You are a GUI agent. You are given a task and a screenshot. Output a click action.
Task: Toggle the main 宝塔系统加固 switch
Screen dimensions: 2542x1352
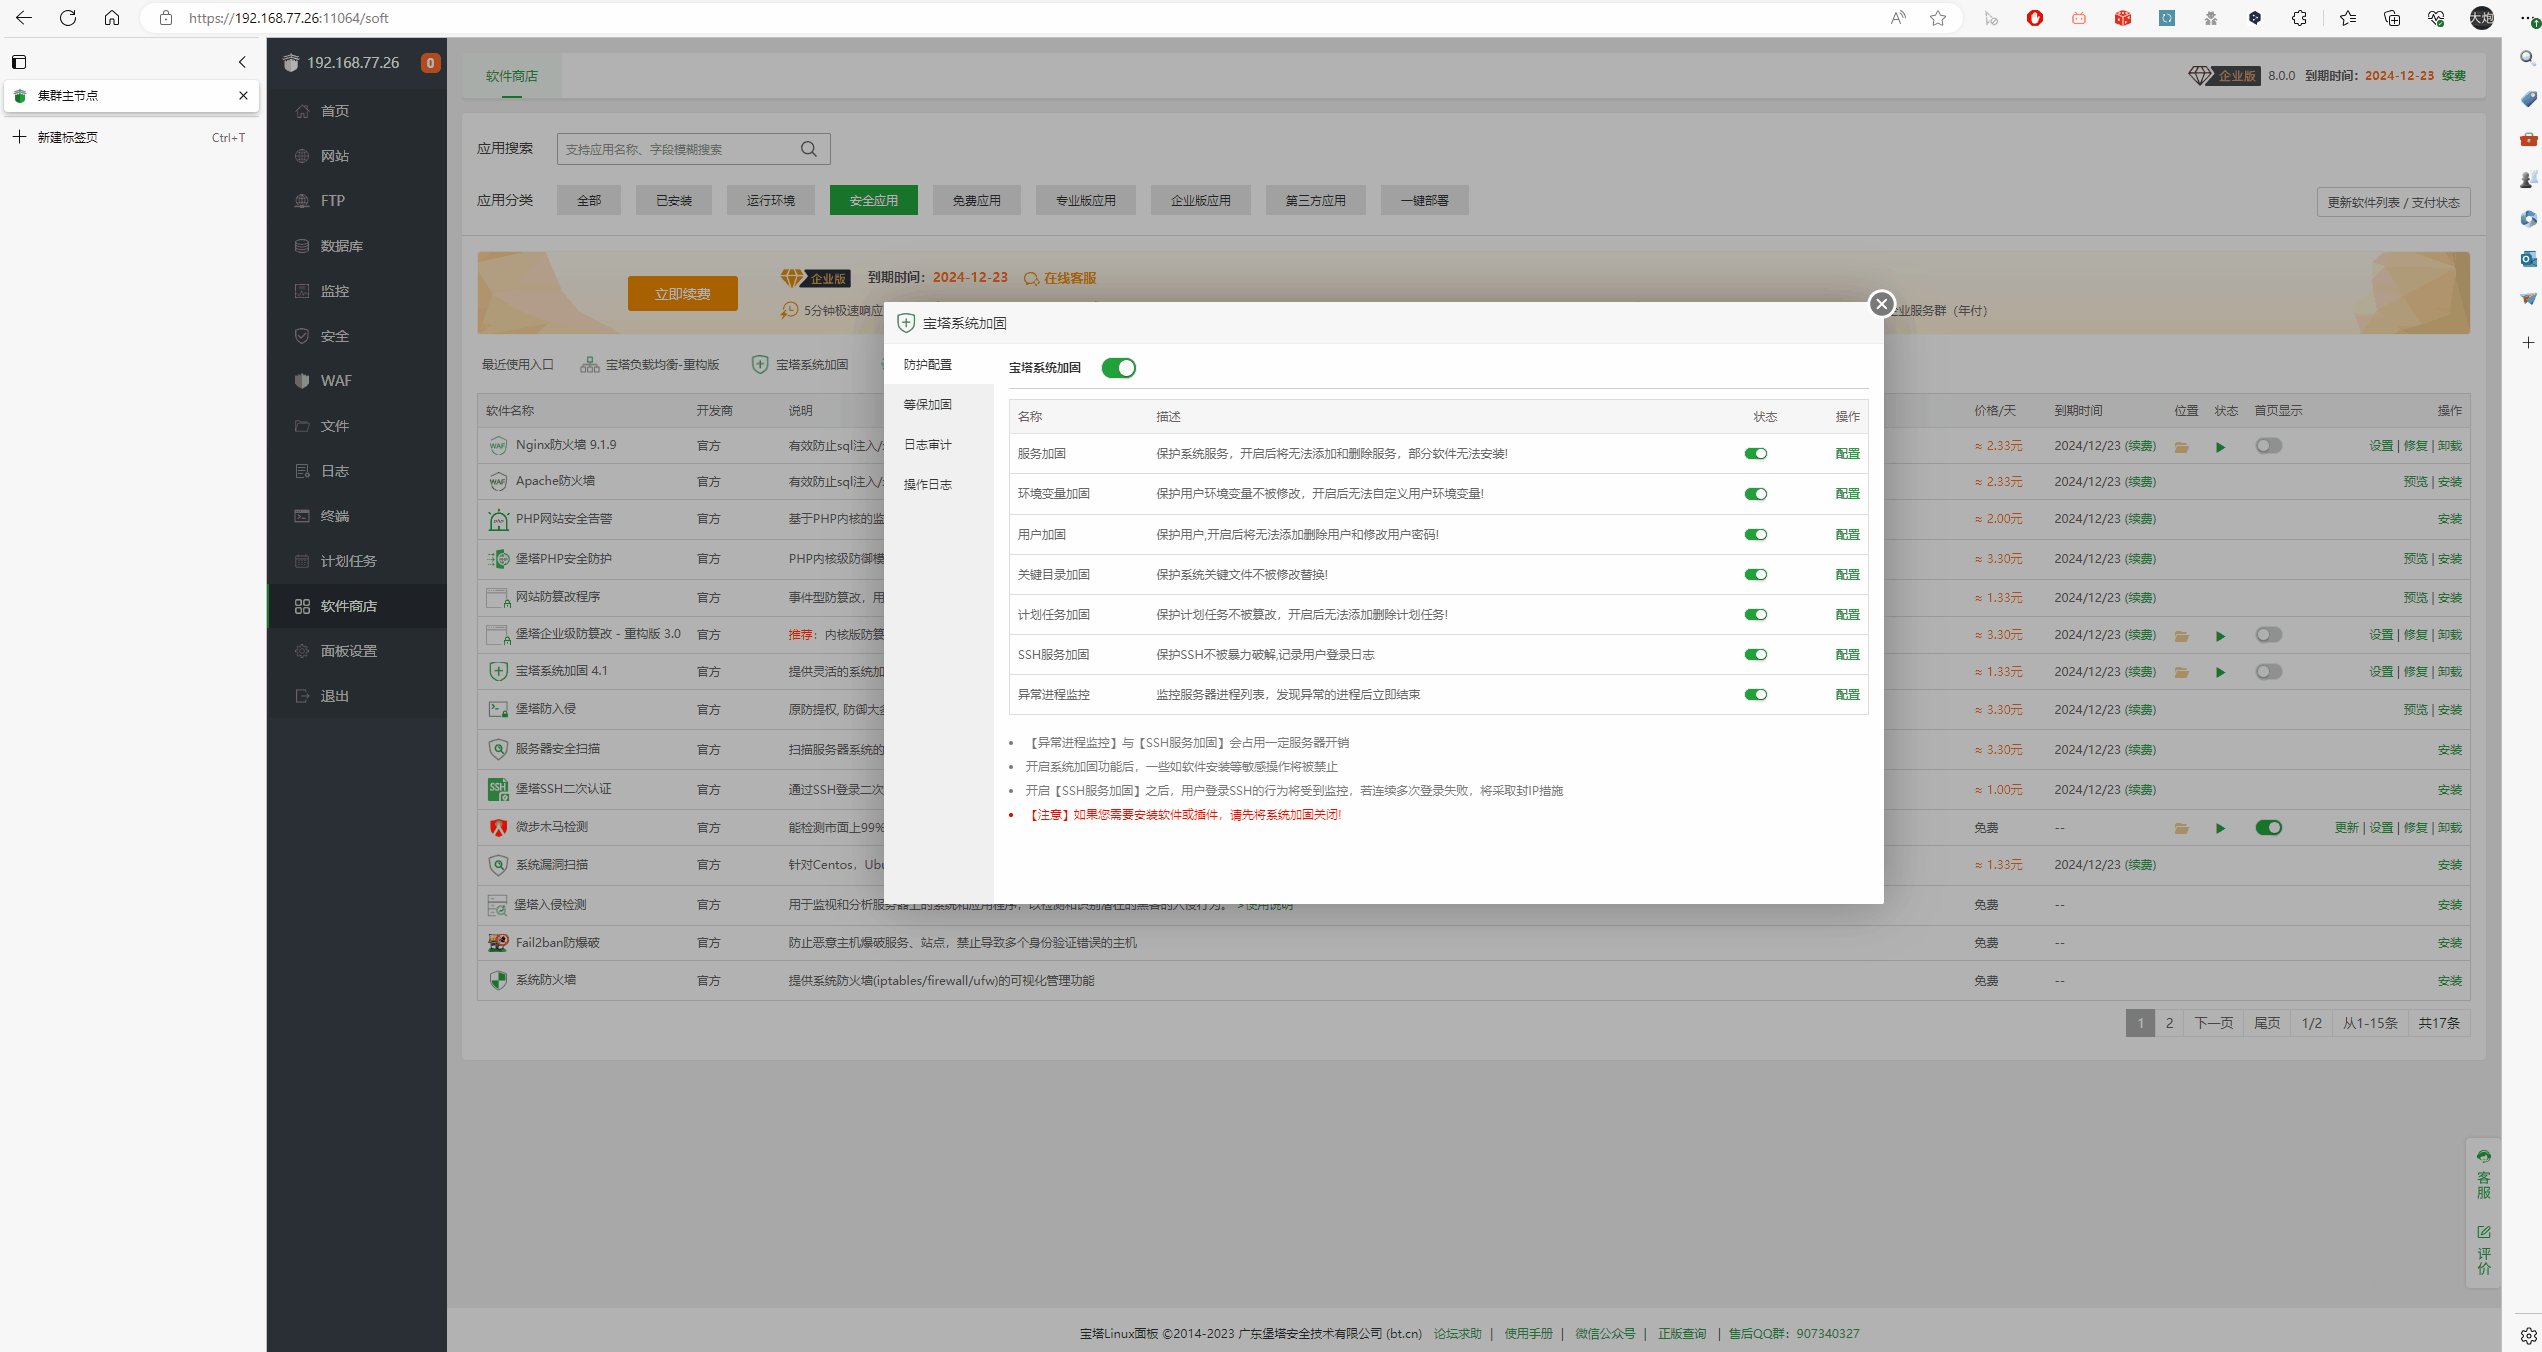coord(1119,368)
